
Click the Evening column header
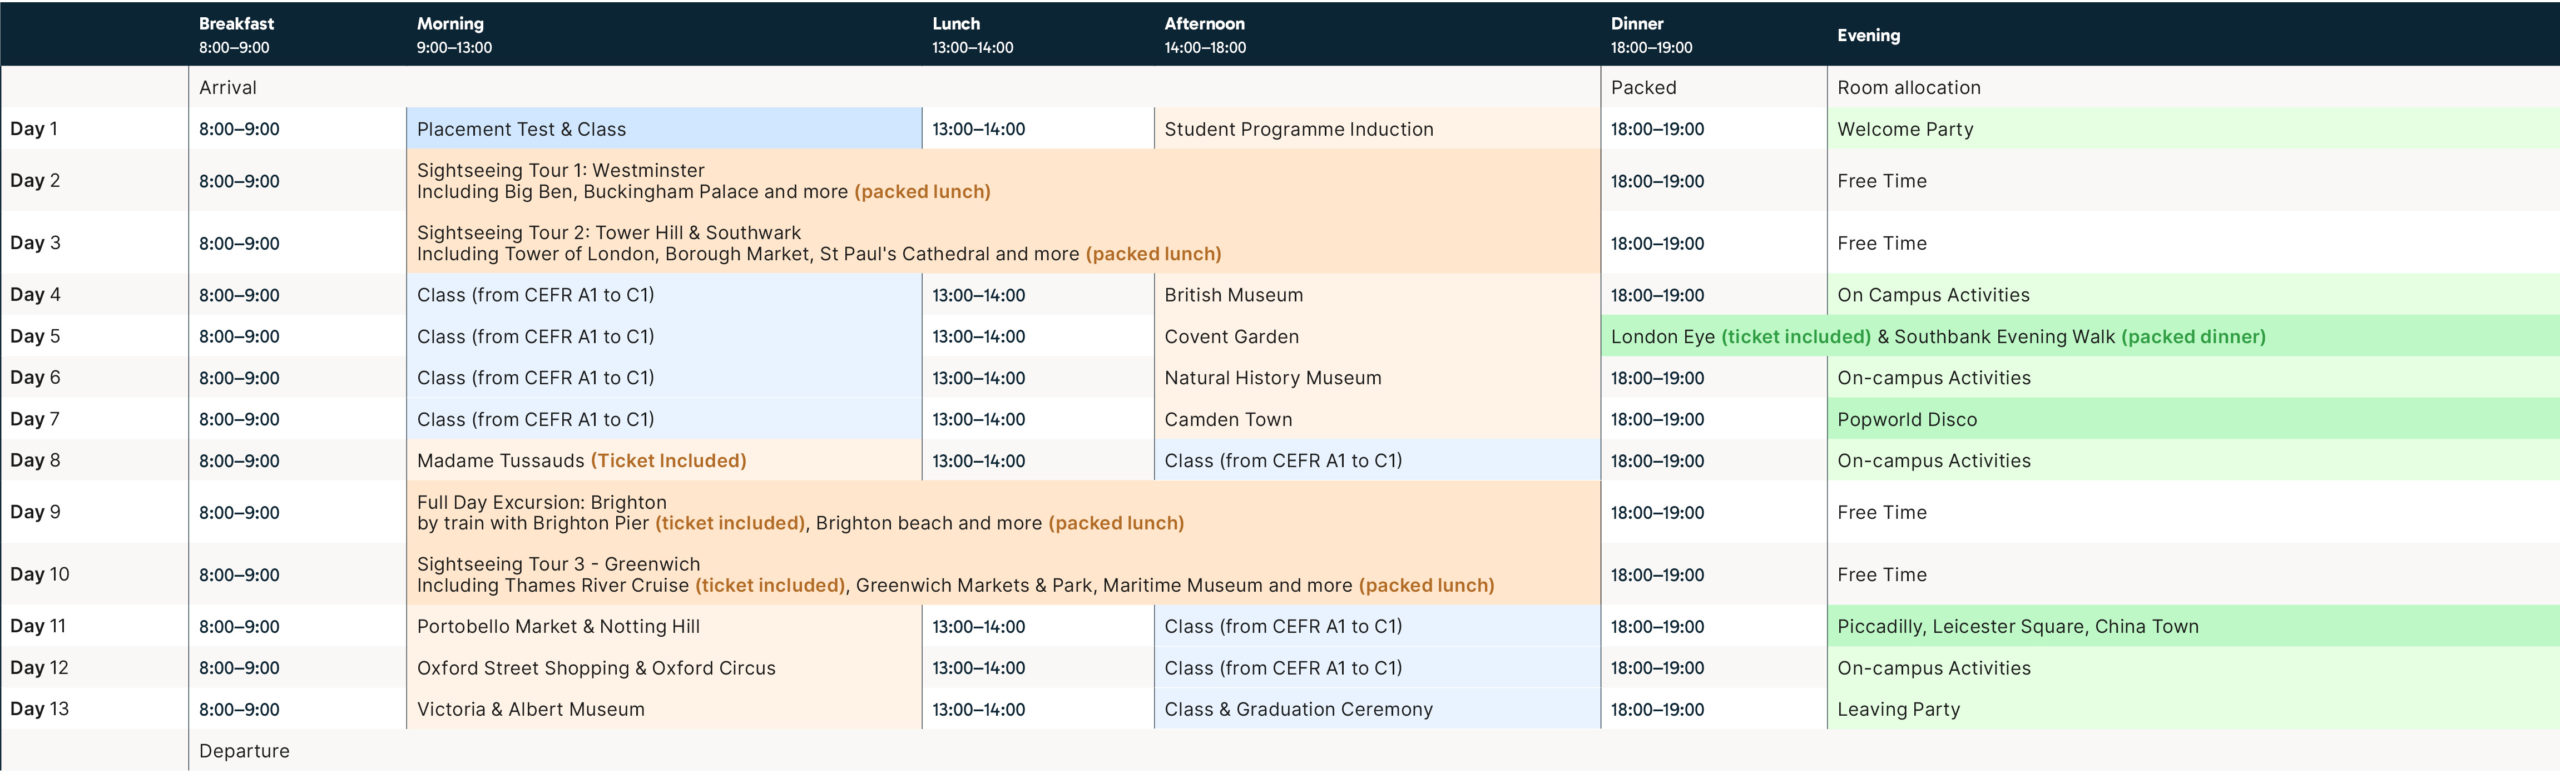point(1868,35)
